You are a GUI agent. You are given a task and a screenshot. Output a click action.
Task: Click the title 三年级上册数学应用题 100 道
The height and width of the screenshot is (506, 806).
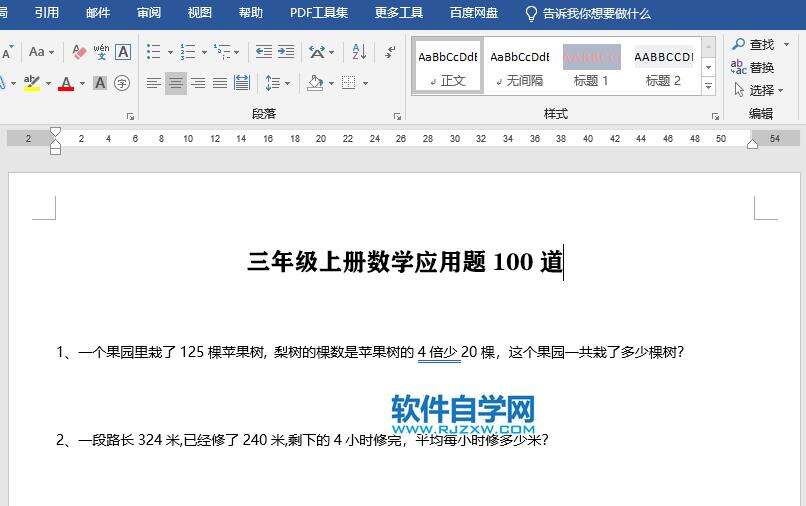[405, 262]
